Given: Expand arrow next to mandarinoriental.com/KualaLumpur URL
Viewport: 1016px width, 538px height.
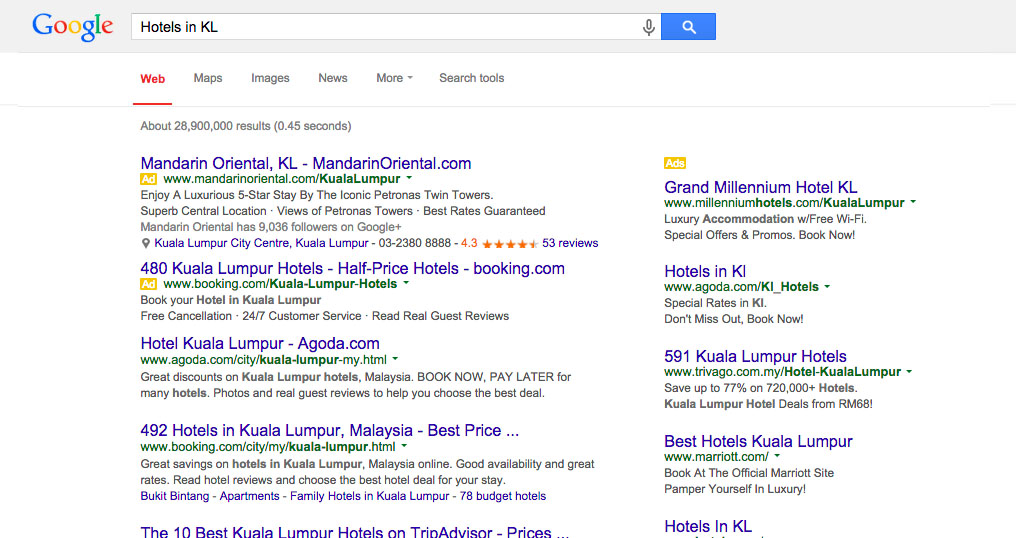Looking at the screenshot, I should [x=409, y=178].
